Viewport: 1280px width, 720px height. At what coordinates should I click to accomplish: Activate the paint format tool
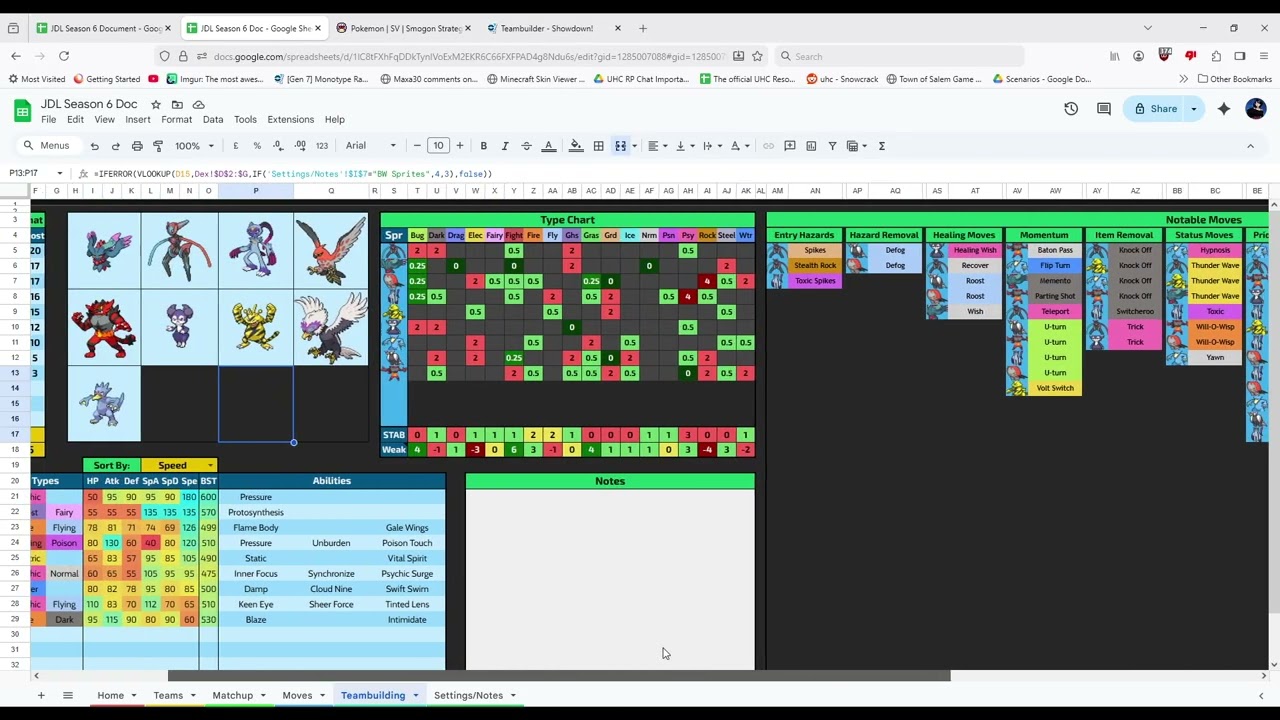tap(158, 146)
